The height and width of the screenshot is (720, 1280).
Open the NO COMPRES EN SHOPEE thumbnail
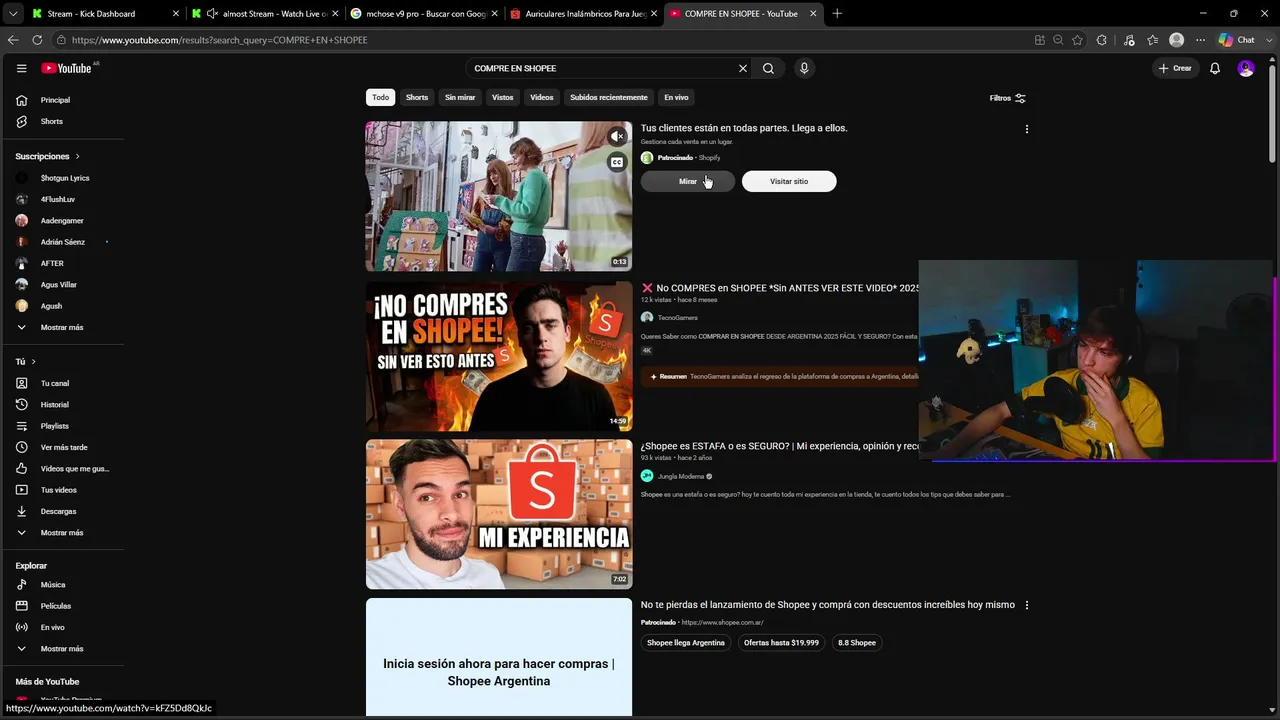point(499,356)
